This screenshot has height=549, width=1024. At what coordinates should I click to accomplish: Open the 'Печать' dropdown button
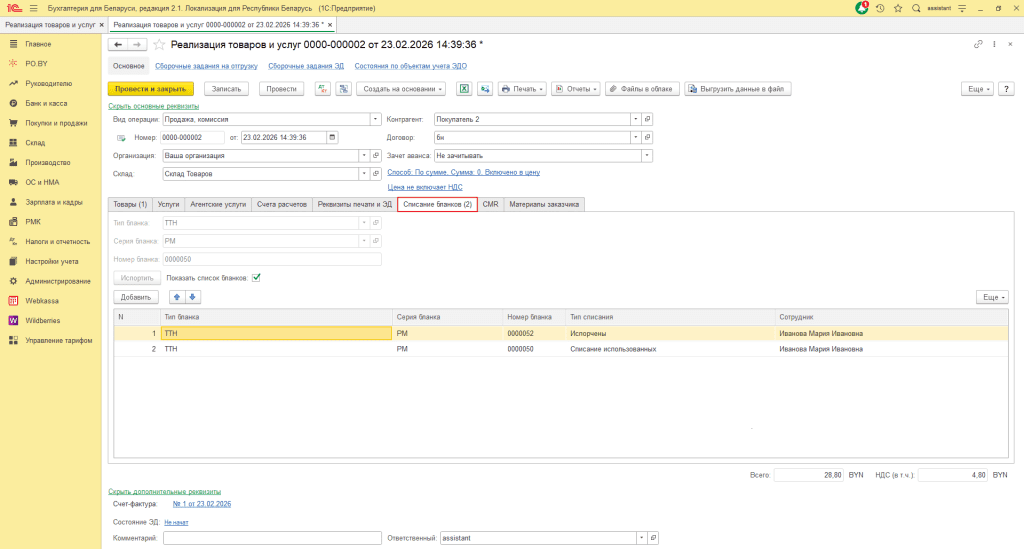(x=522, y=89)
